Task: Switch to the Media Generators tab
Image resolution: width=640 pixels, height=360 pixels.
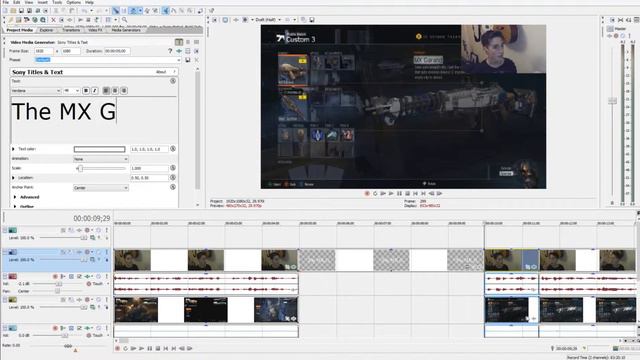Action: click(126, 30)
